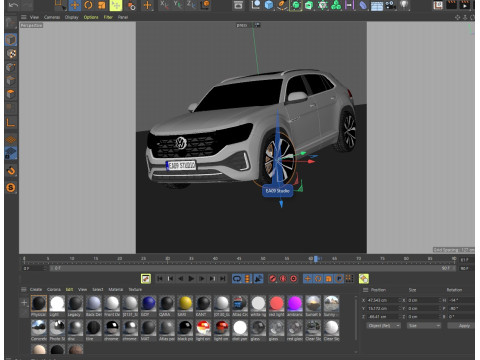Open the viewport Options menu

pyautogui.click(x=91, y=17)
